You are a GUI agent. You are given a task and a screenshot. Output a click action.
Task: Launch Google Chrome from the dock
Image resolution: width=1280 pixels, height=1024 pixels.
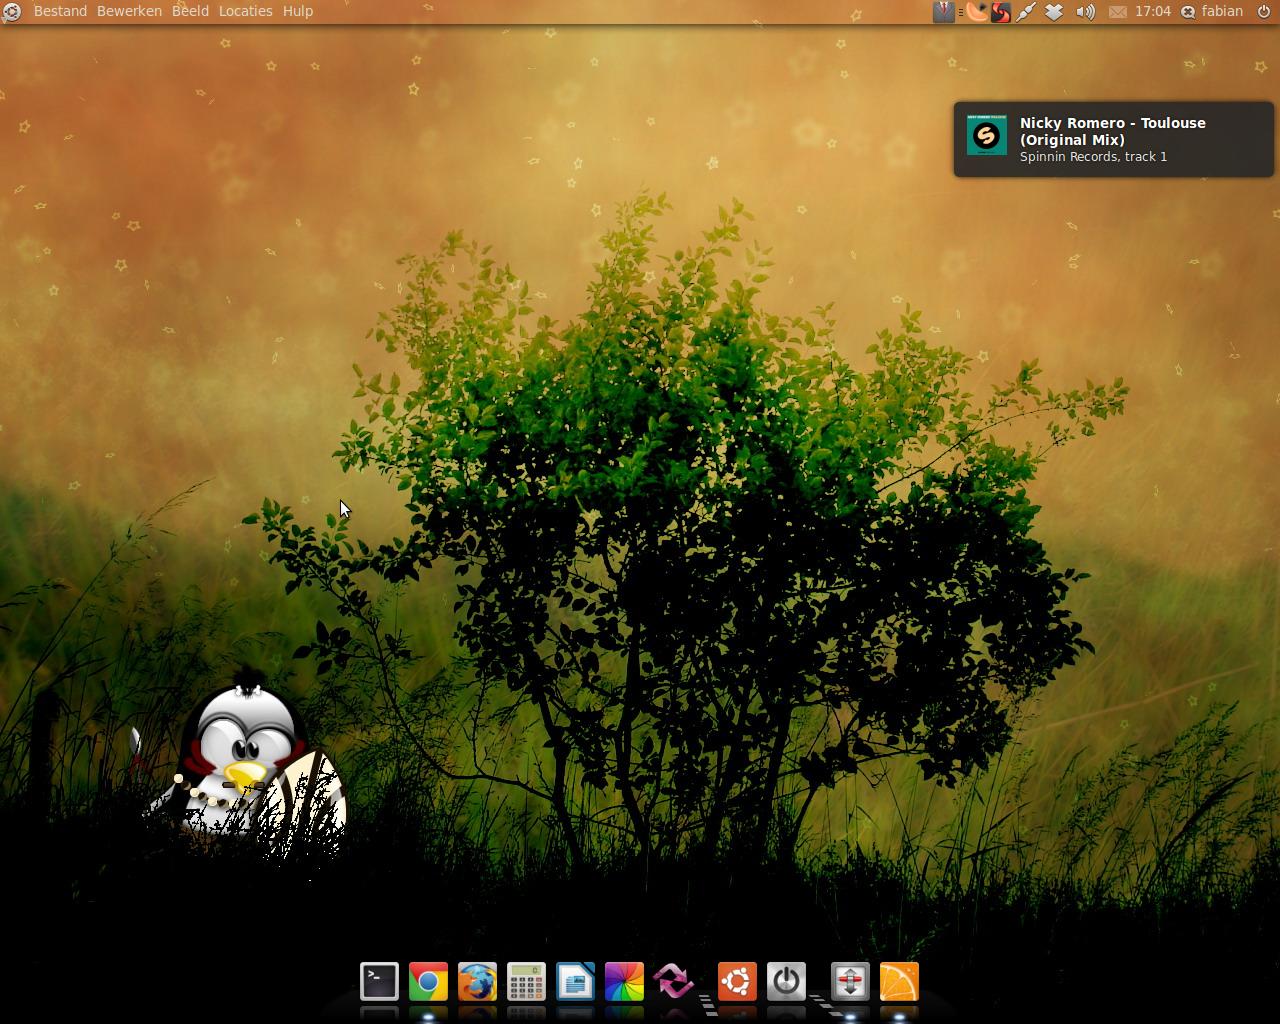point(428,981)
